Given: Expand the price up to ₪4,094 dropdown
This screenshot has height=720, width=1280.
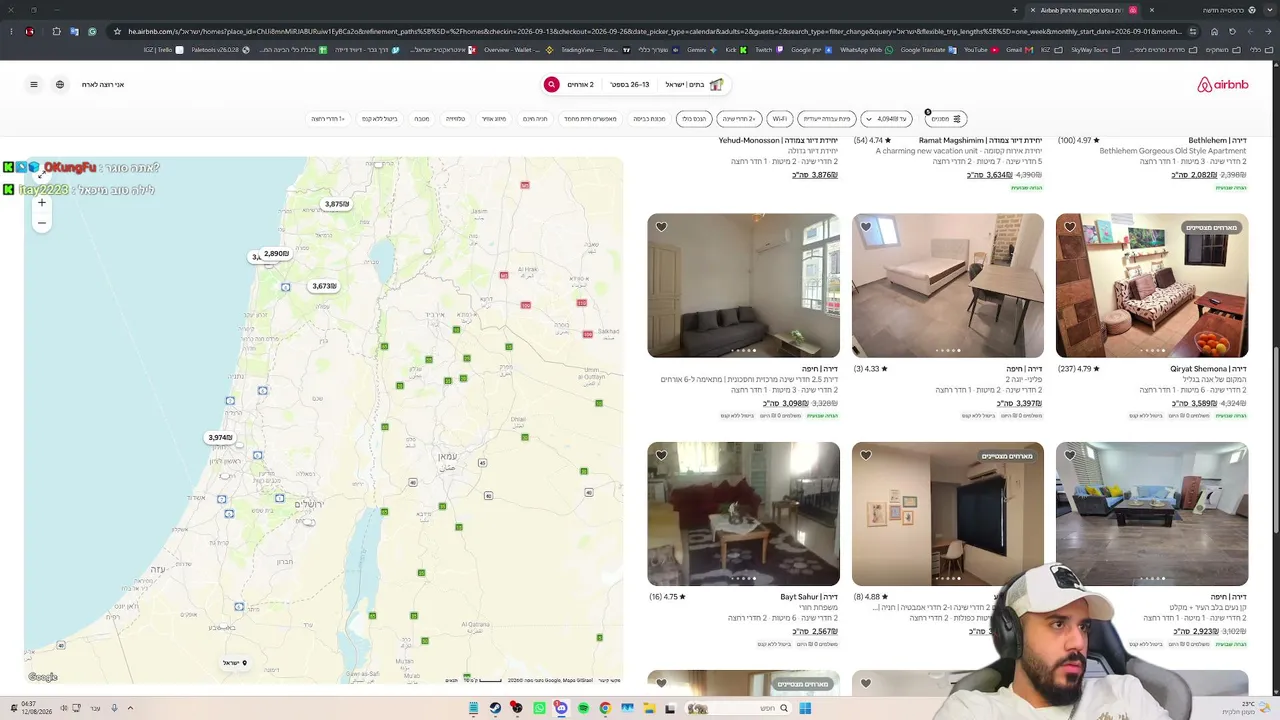Looking at the screenshot, I should point(887,119).
